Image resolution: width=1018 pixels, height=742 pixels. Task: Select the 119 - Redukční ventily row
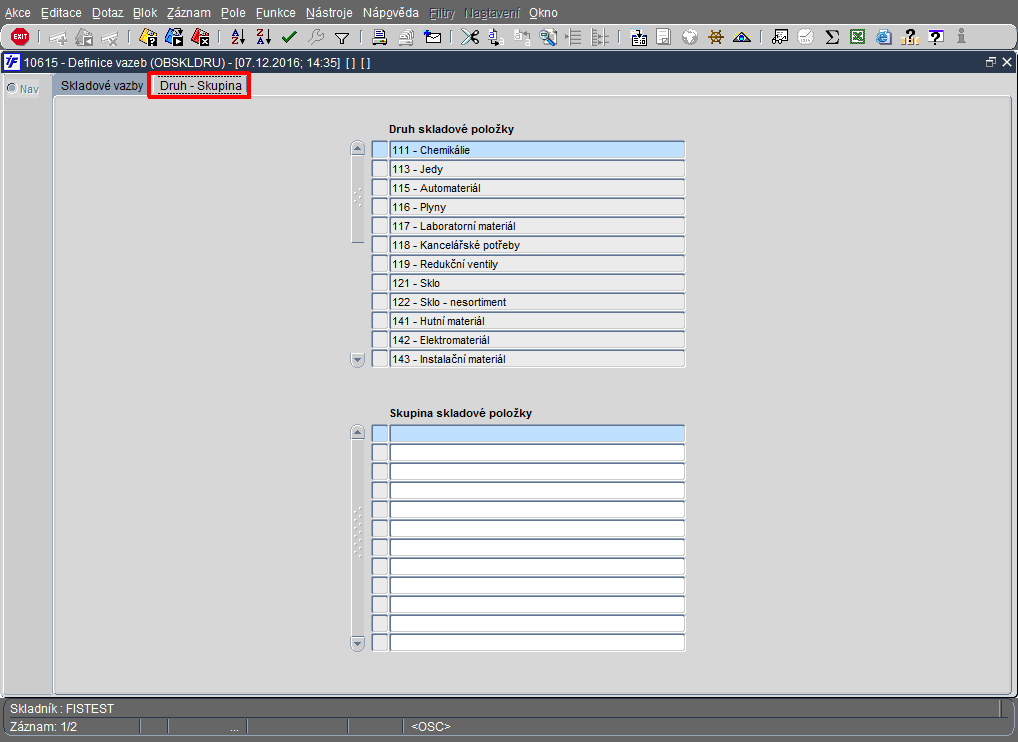click(537, 264)
